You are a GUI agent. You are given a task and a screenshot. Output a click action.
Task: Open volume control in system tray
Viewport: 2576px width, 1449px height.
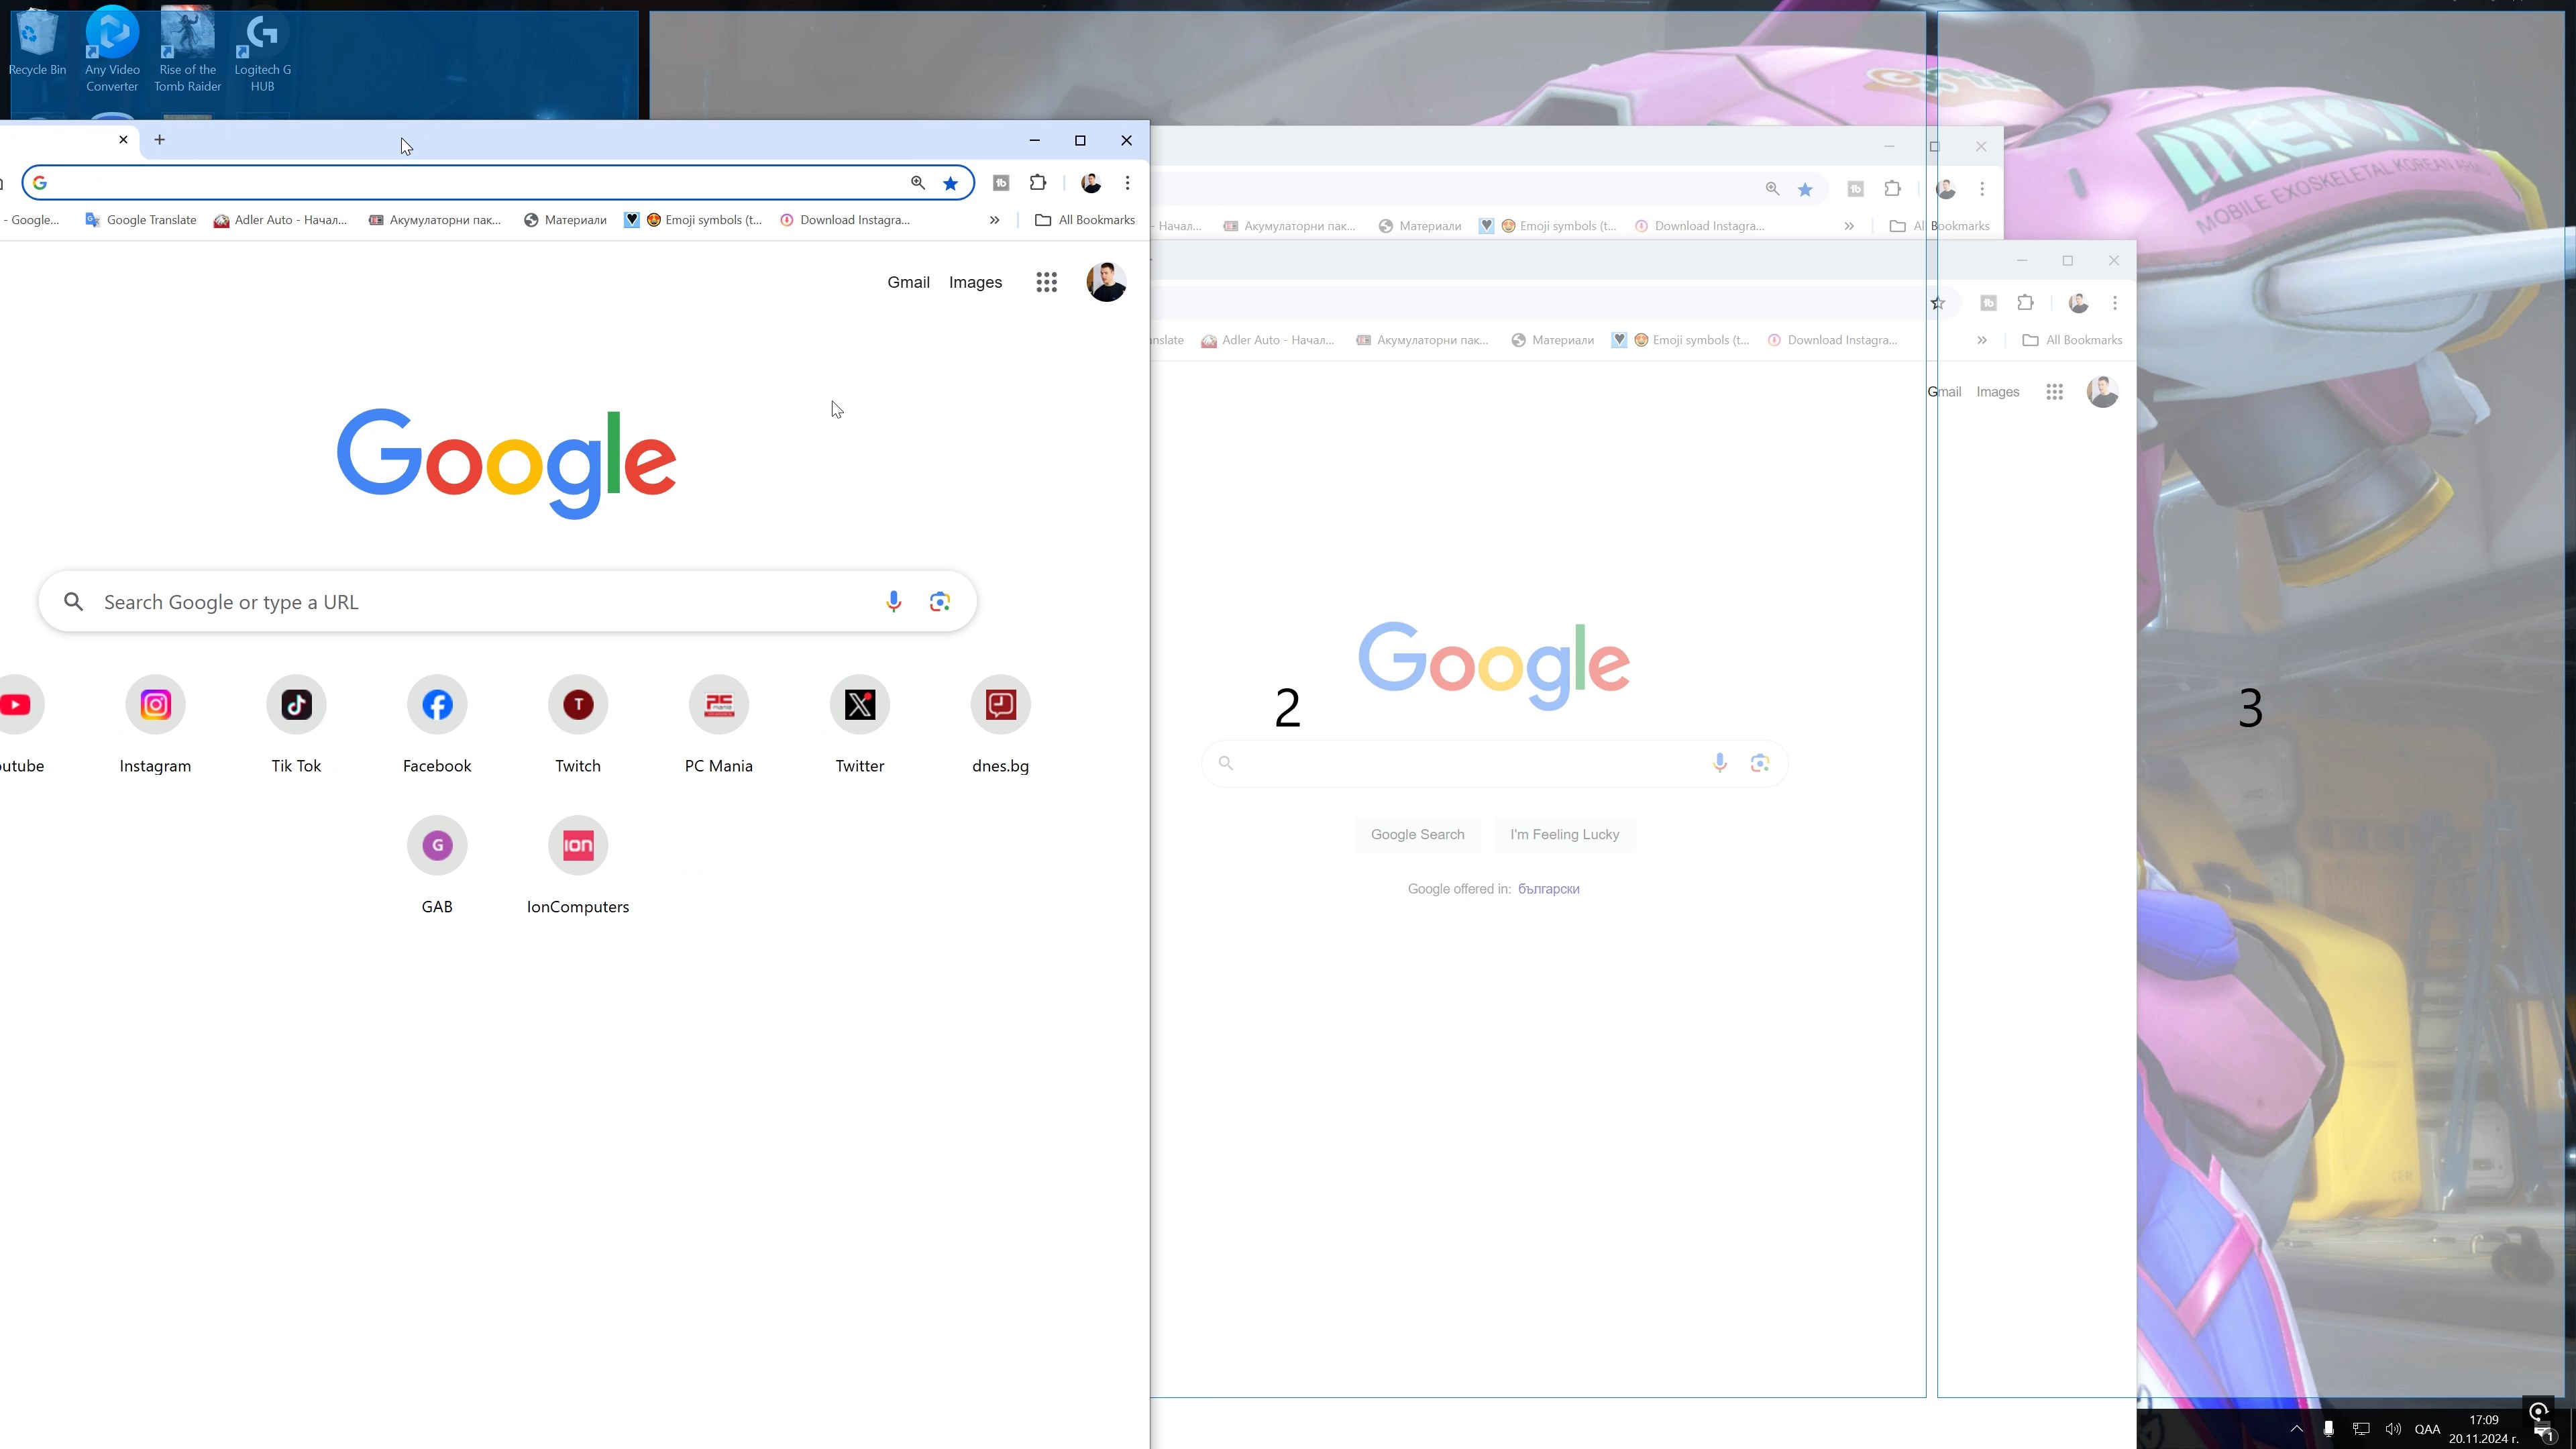click(2392, 1429)
